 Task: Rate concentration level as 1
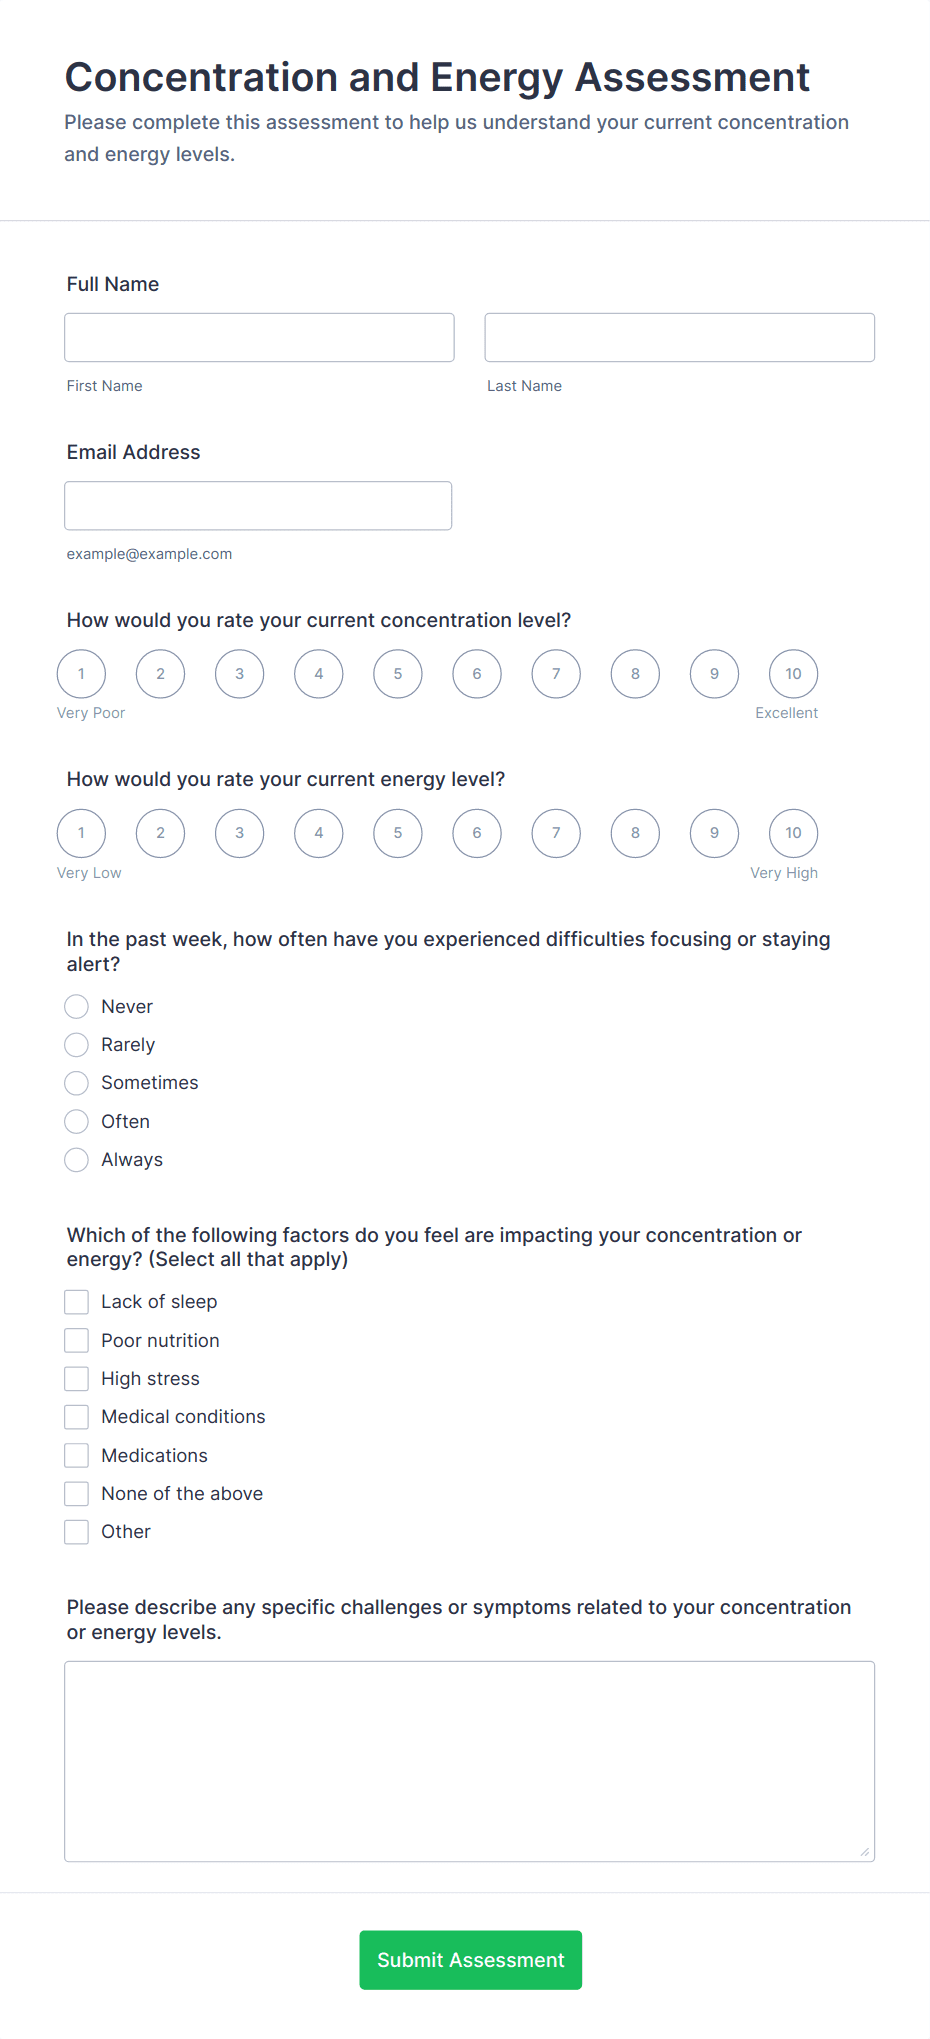coord(81,674)
